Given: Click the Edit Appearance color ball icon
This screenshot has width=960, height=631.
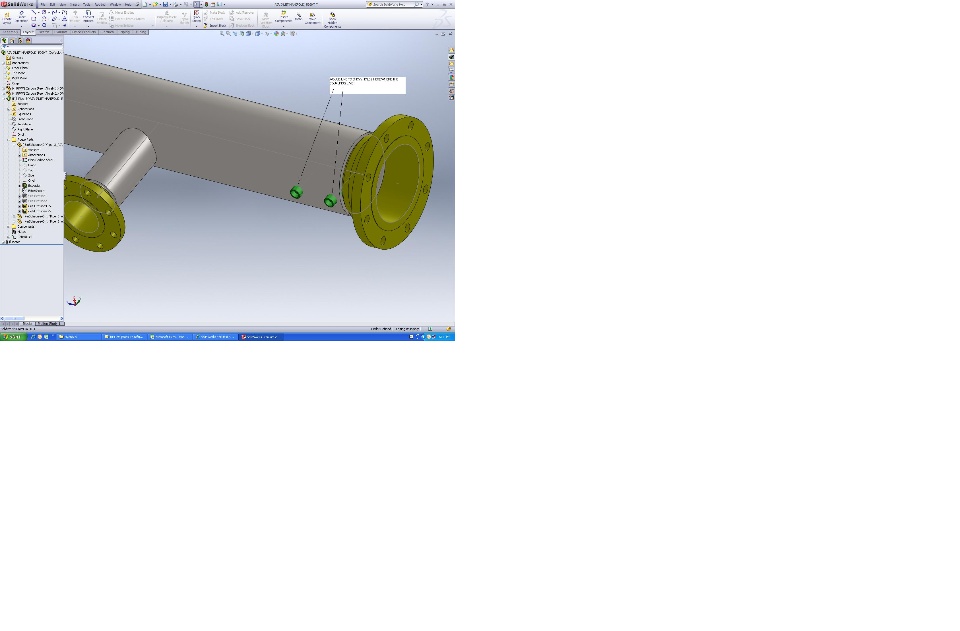Looking at the screenshot, I should [276, 34].
